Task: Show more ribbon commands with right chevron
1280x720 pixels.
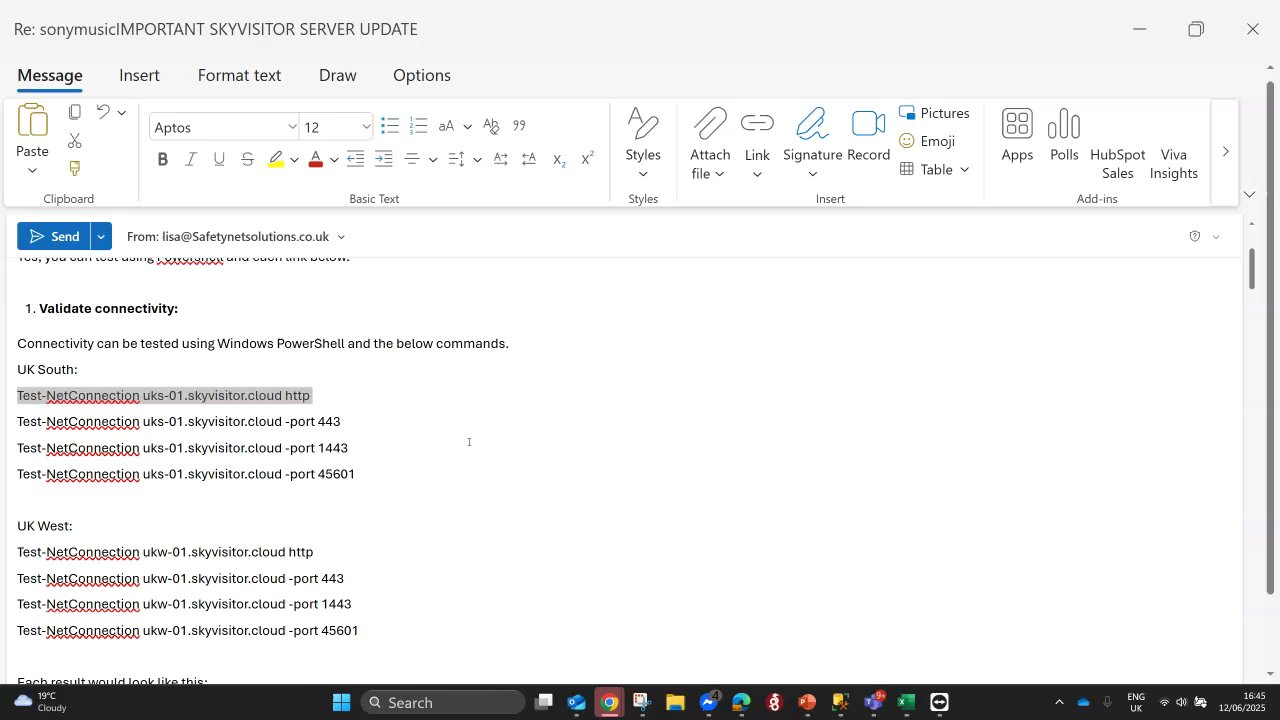Action: 1225,152
